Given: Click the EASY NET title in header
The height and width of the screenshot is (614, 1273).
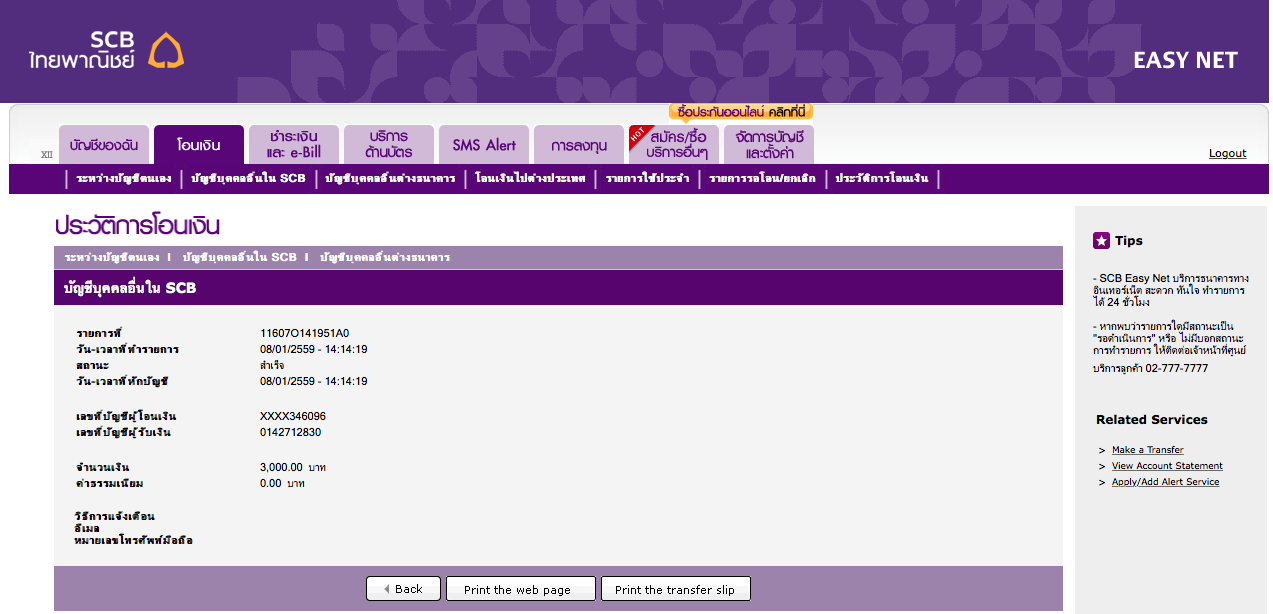Looking at the screenshot, I should (x=1186, y=60).
